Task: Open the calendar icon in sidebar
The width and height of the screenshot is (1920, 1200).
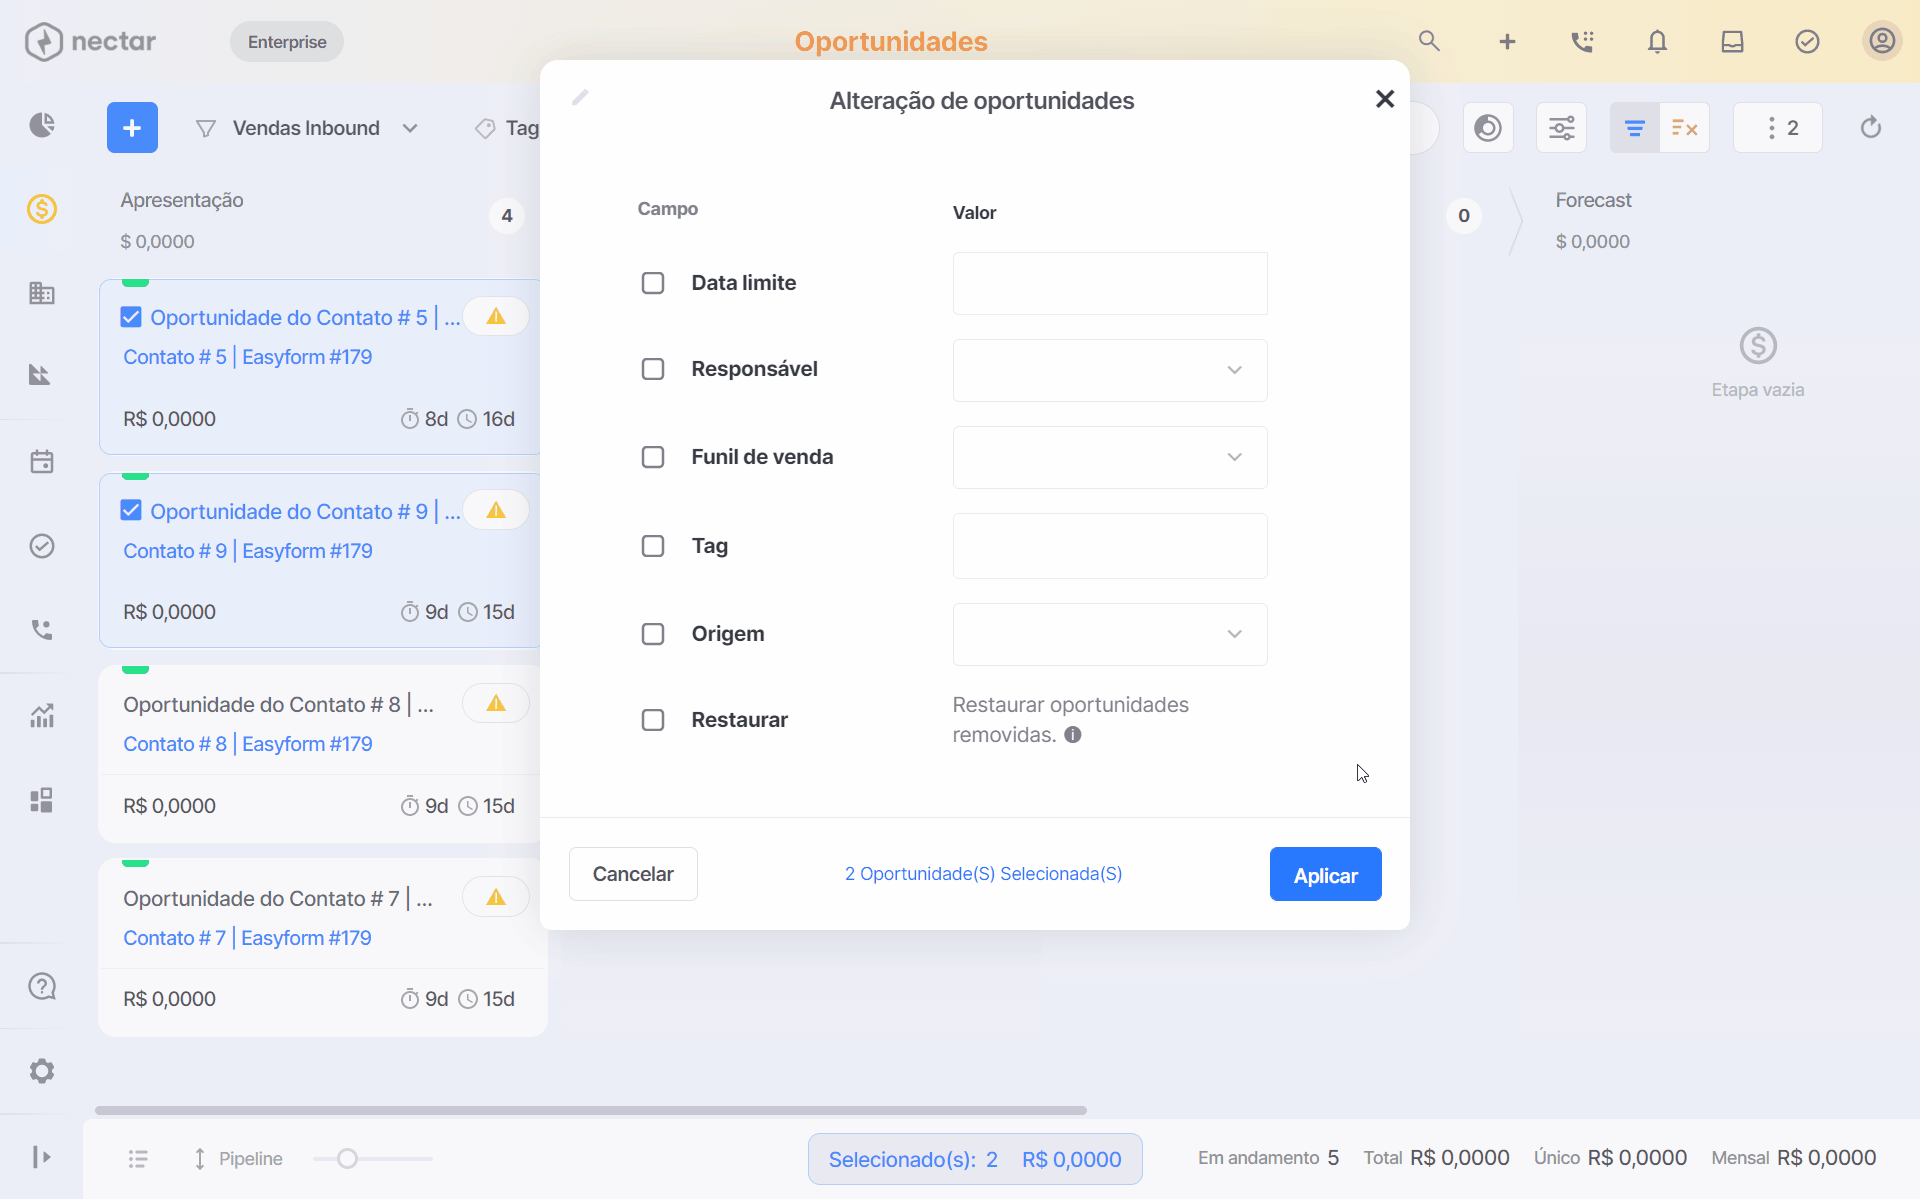Action: point(42,462)
